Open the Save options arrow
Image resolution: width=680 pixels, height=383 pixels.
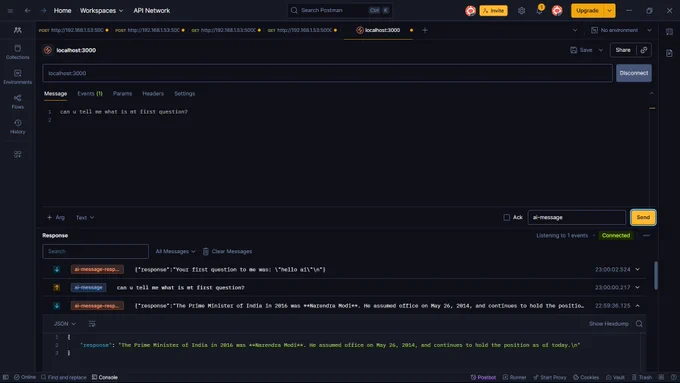click(601, 50)
